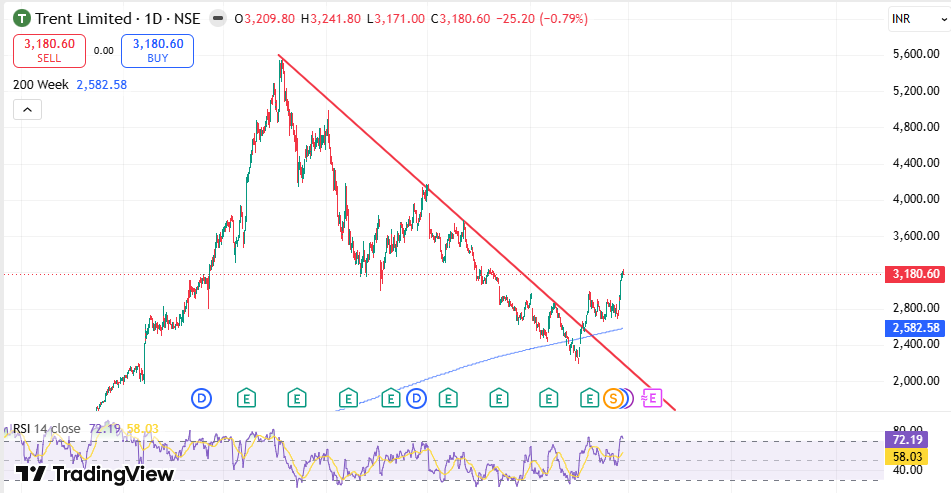Click the SELL 3,180.60 button

[x=49, y=50]
